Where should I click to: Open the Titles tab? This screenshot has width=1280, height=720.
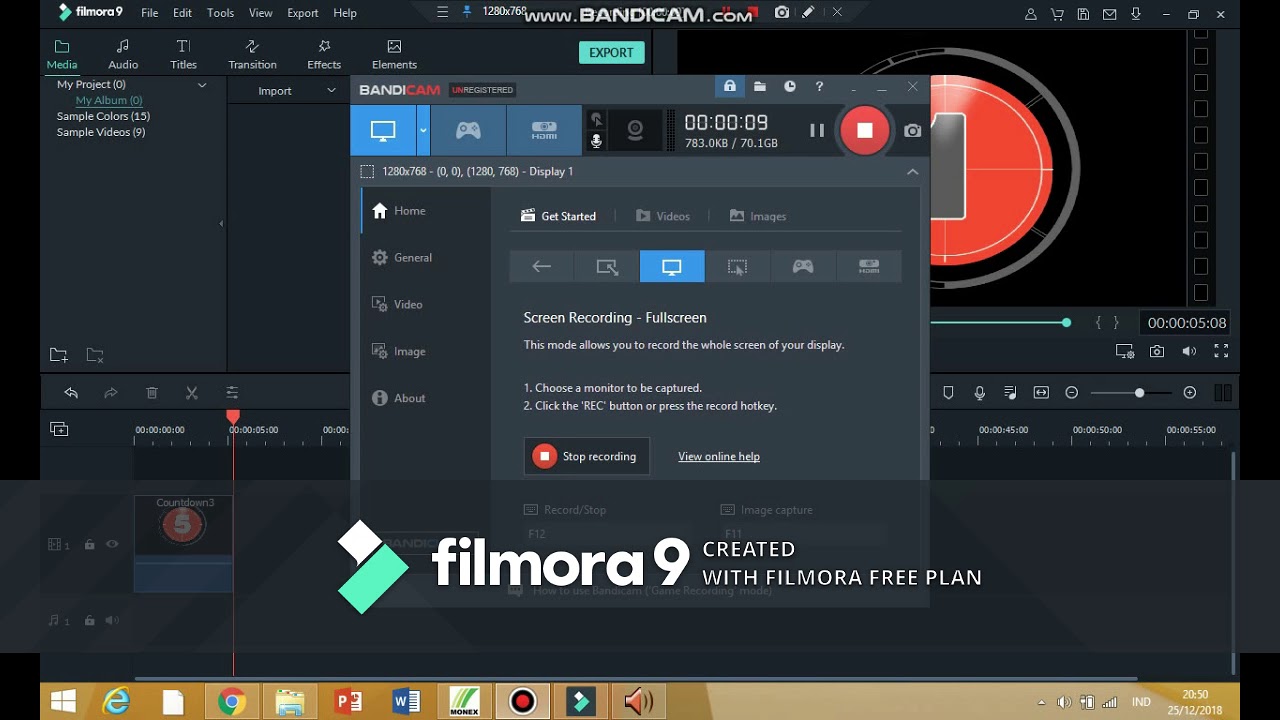pyautogui.click(x=183, y=54)
